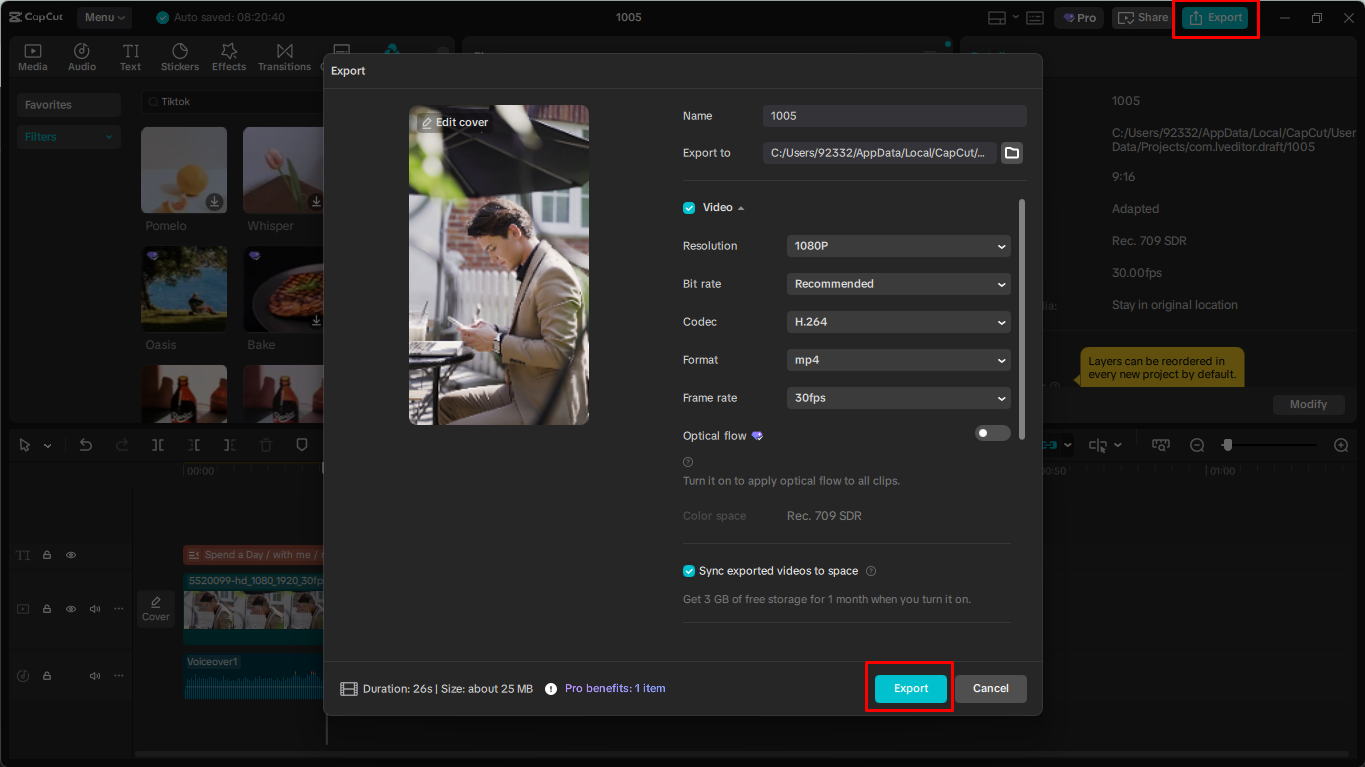Open the Audio panel
The image size is (1365, 767).
(81, 56)
